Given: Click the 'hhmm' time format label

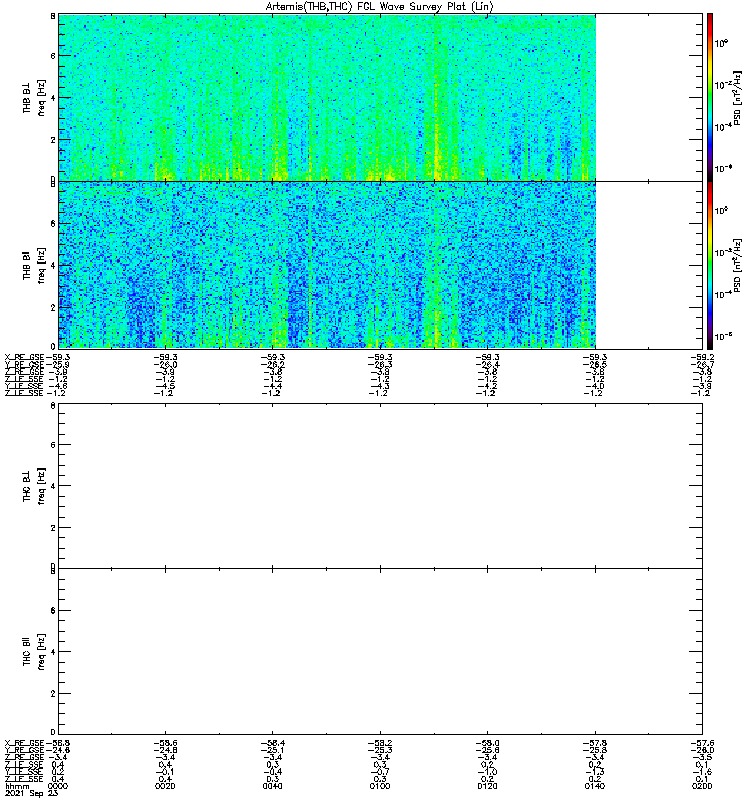Looking at the screenshot, I should (17, 786).
